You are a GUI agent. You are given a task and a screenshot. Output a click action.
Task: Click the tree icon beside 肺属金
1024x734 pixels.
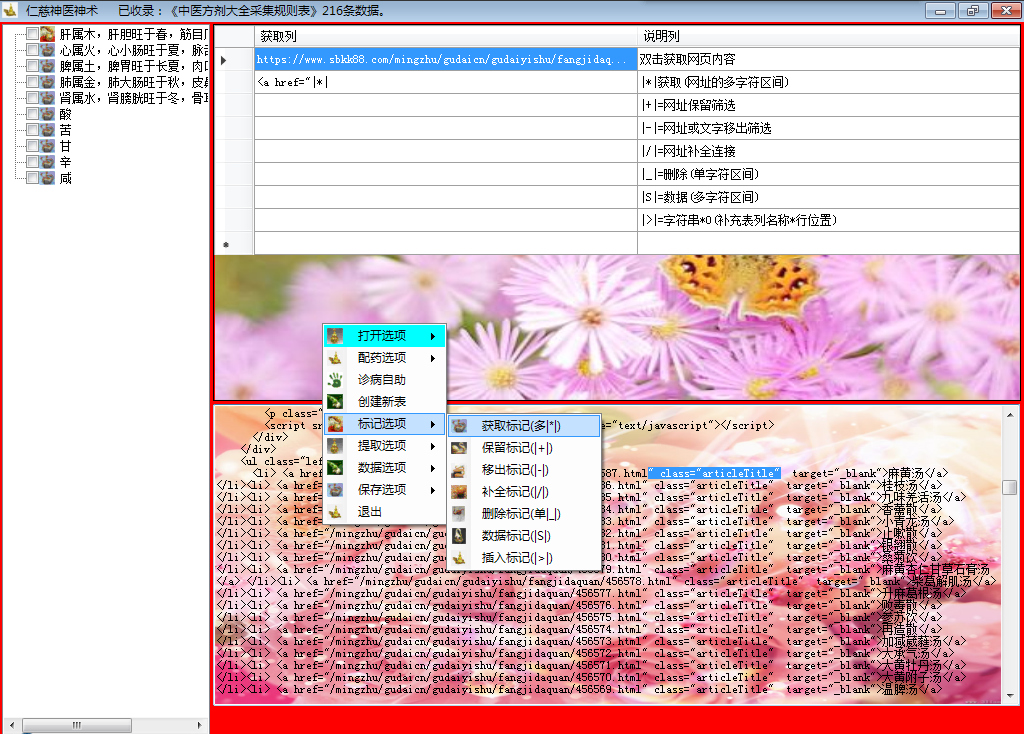[48, 82]
